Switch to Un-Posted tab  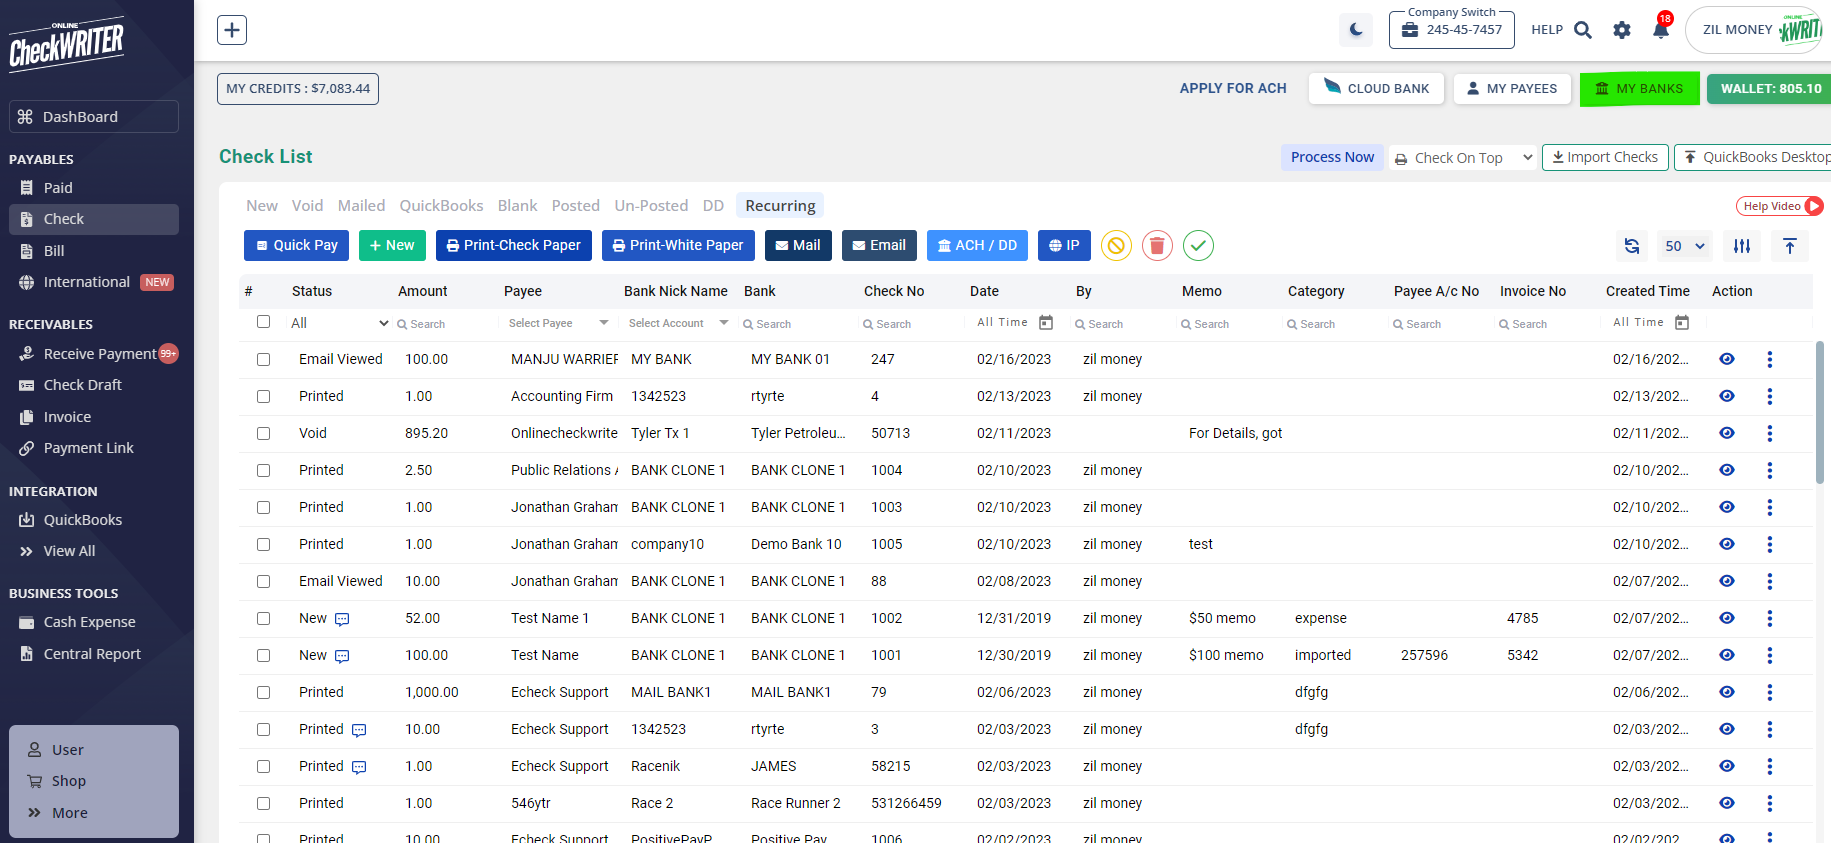651,206
